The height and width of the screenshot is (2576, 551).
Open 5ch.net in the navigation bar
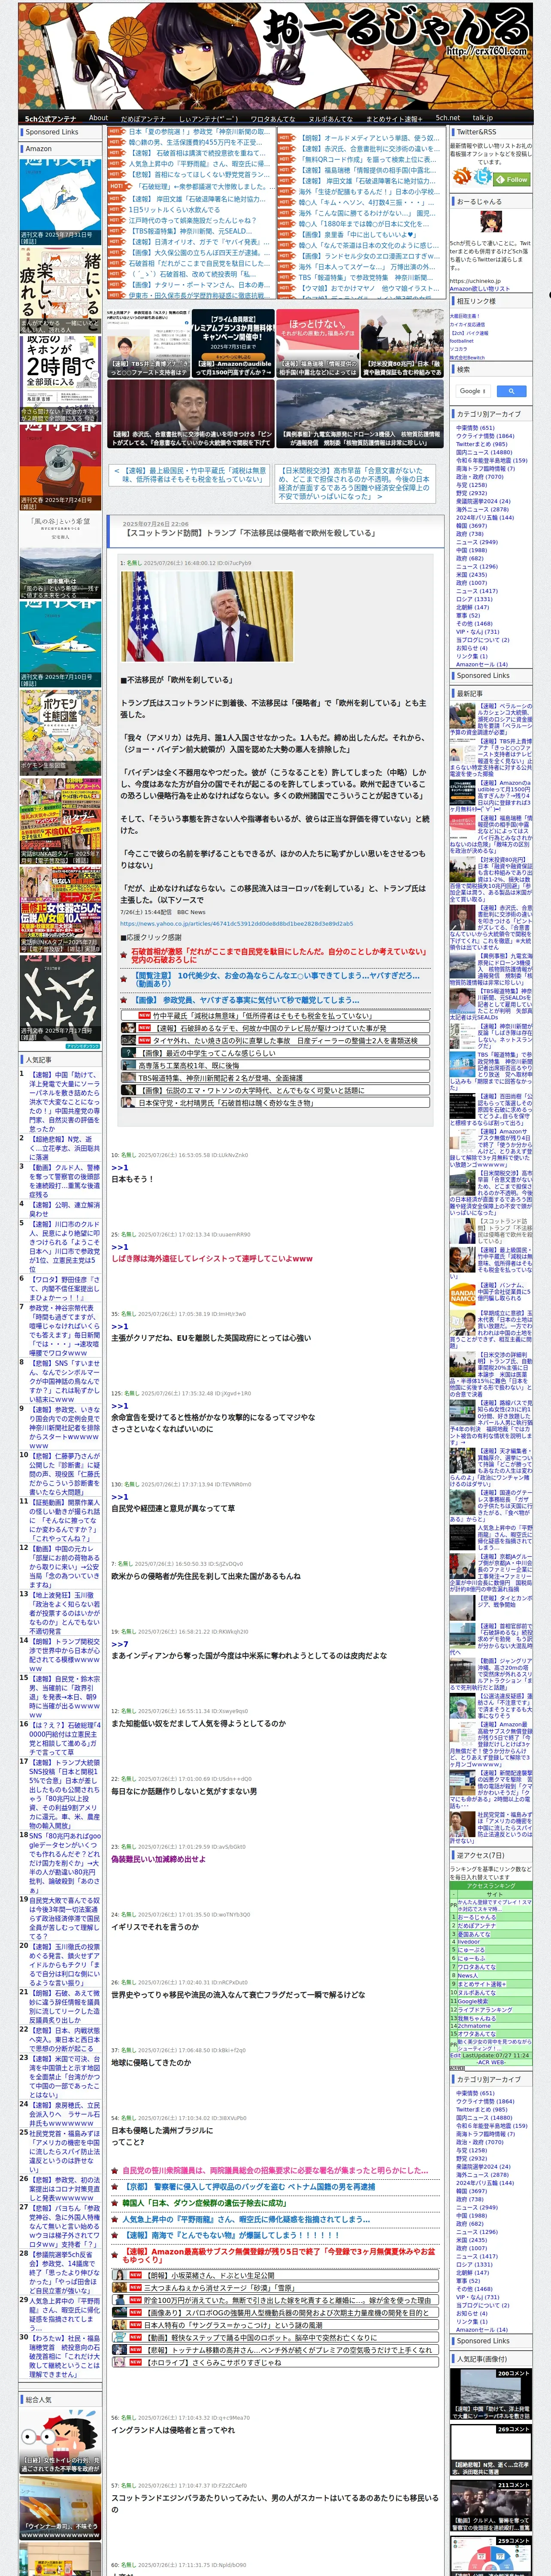[447, 118]
